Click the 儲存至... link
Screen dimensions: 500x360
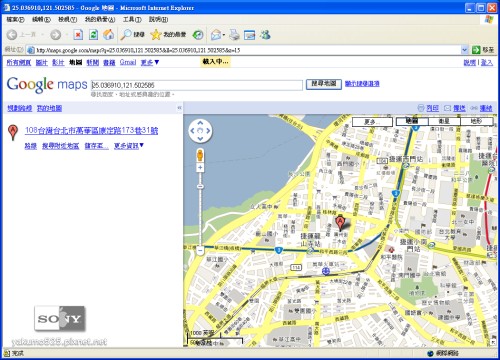point(96,146)
